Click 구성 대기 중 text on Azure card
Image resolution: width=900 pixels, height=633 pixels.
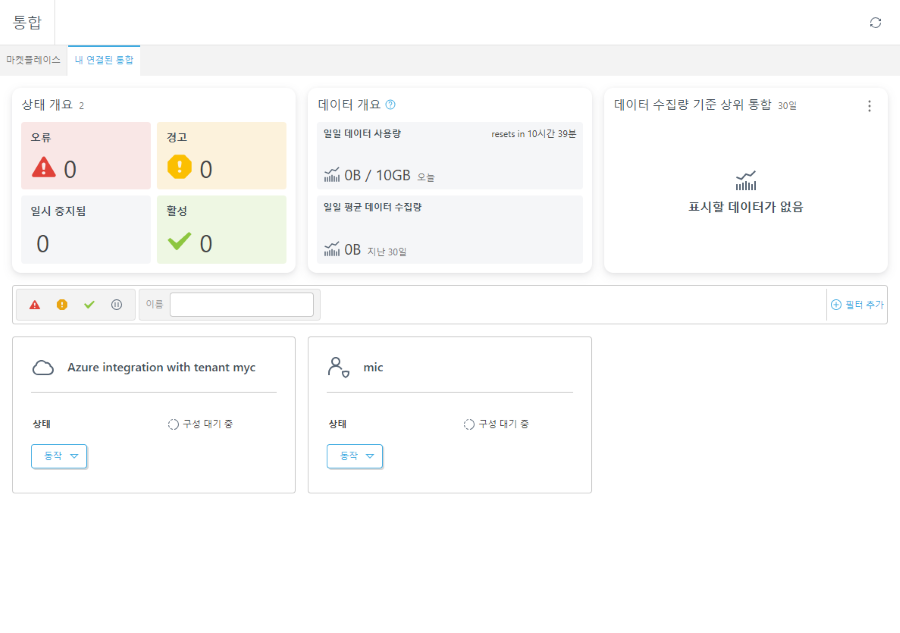pos(208,424)
